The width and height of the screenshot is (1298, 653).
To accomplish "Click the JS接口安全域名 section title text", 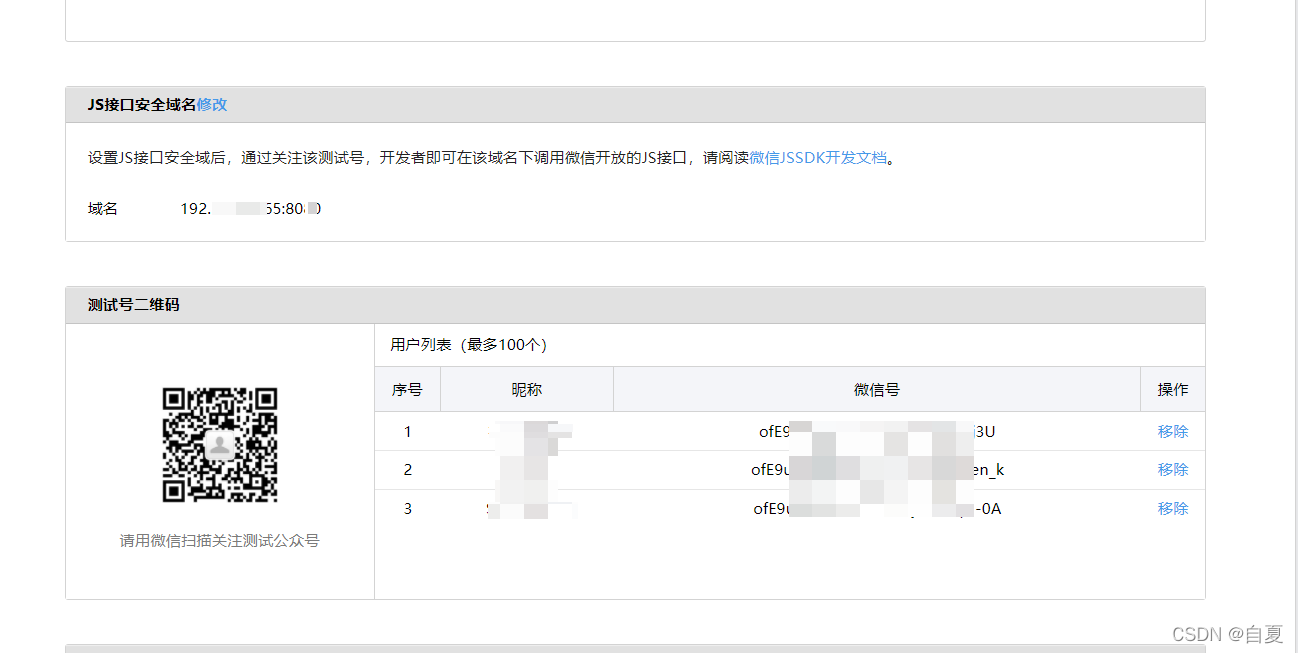I will tap(142, 105).
